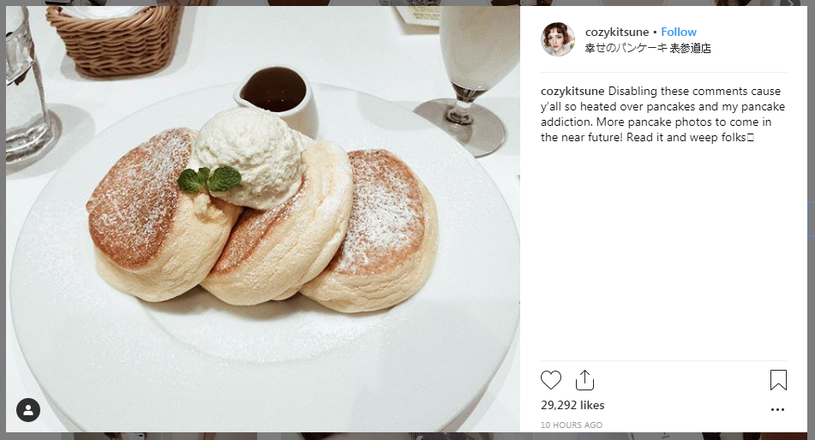Click the bold cozykitsune name in the caption

[x=572, y=91]
